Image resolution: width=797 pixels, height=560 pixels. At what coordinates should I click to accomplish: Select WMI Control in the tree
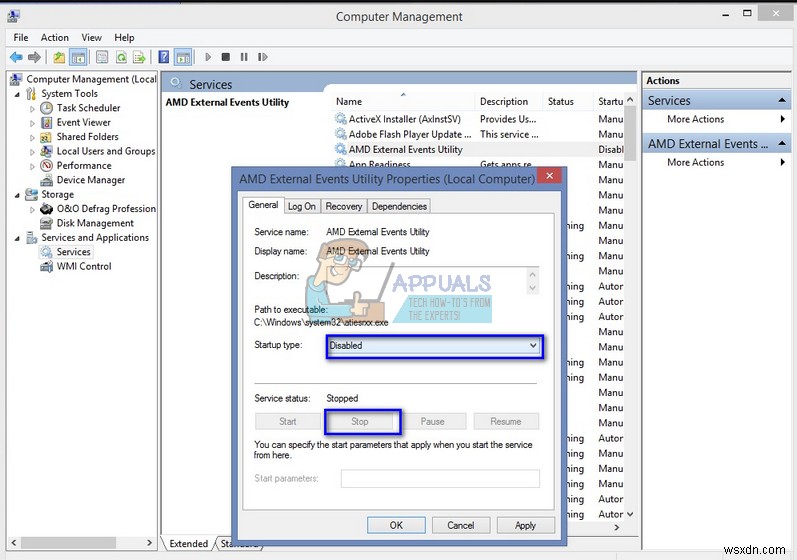(x=84, y=266)
